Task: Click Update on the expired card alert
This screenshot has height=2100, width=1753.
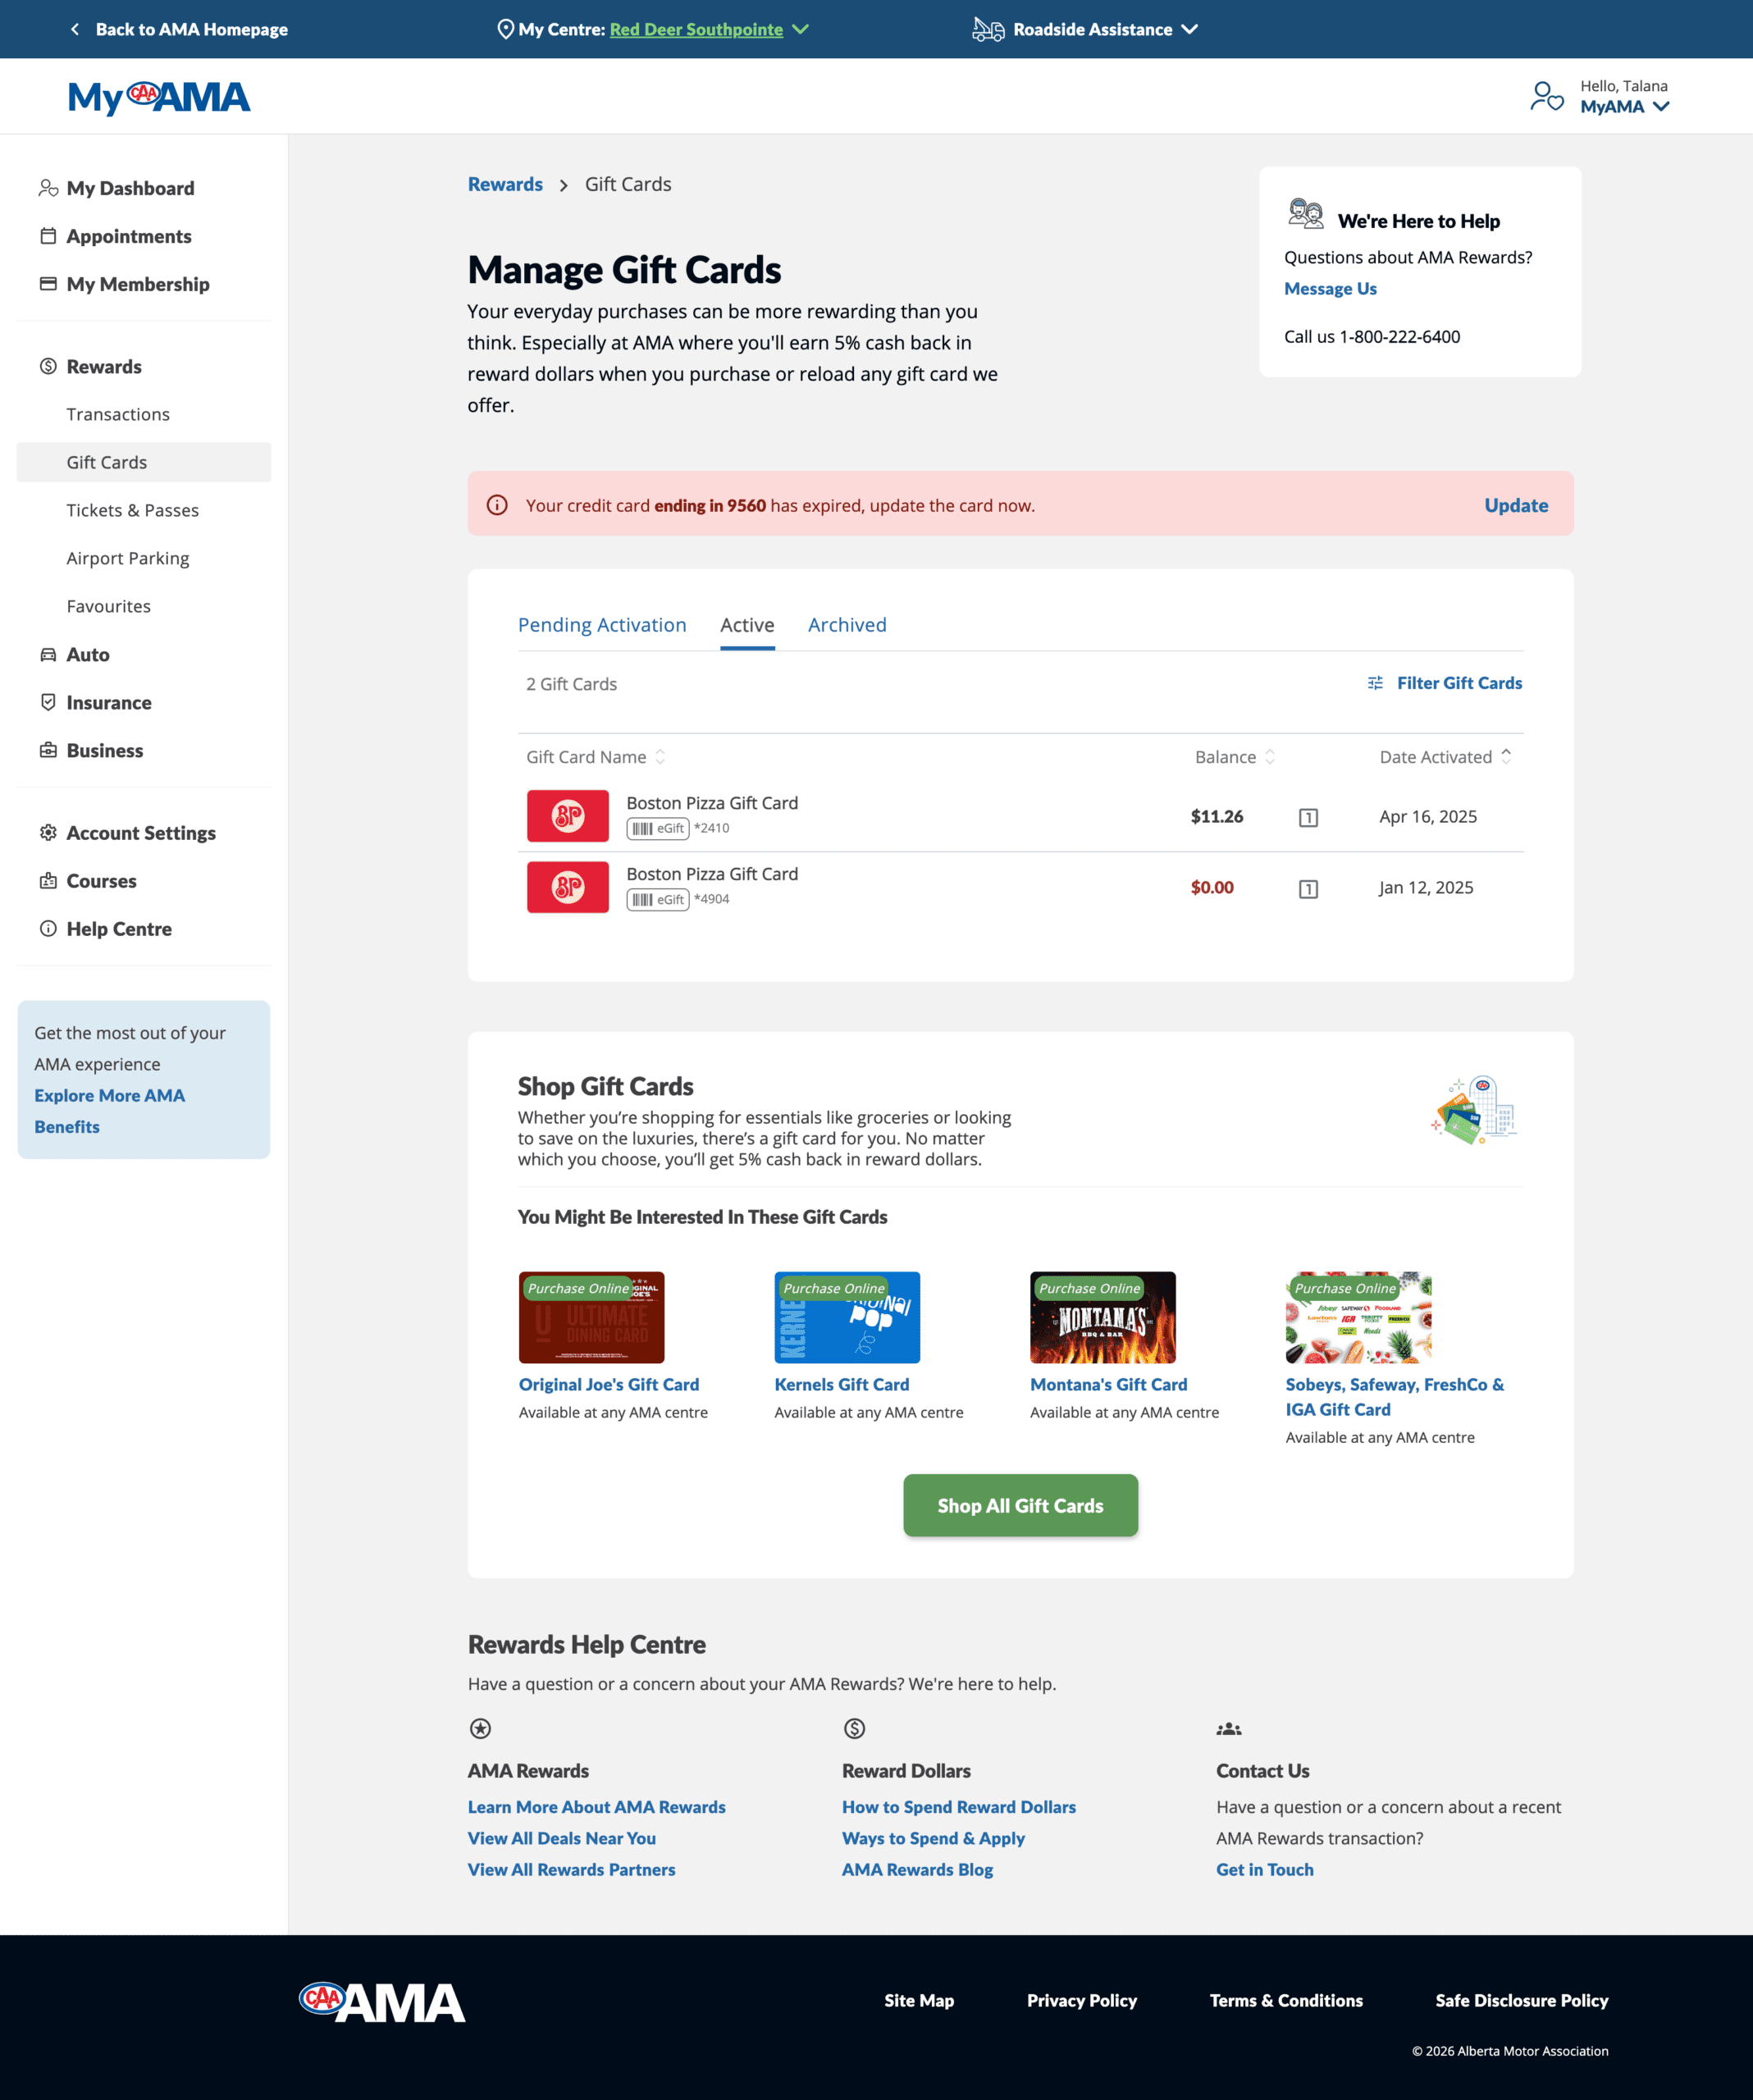Action: pos(1516,505)
